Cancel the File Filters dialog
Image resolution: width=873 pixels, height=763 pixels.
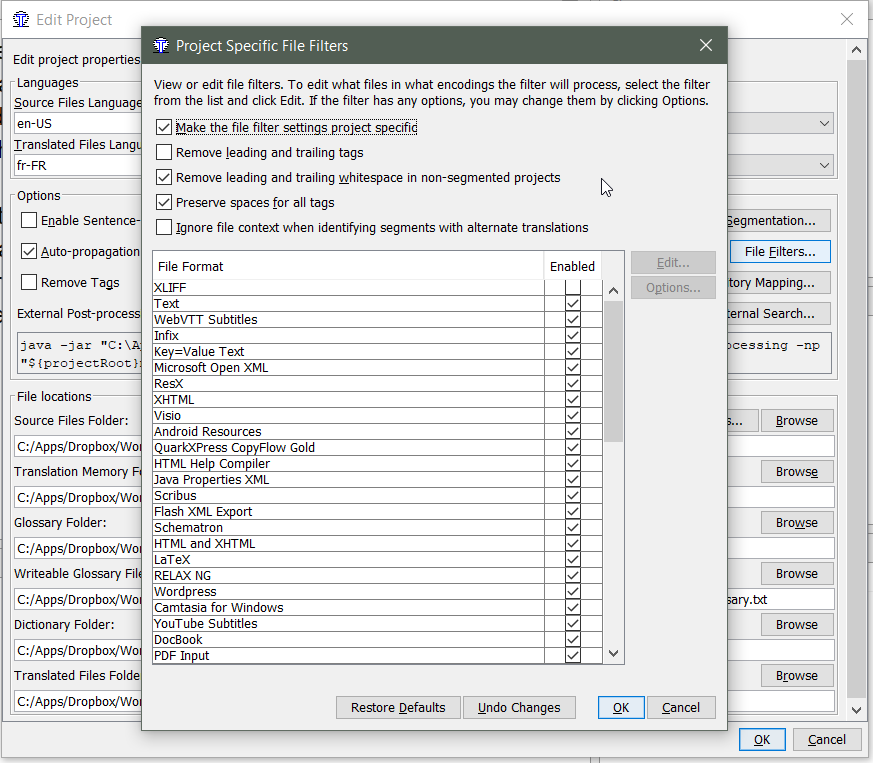pyautogui.click(x=681, y=707)
